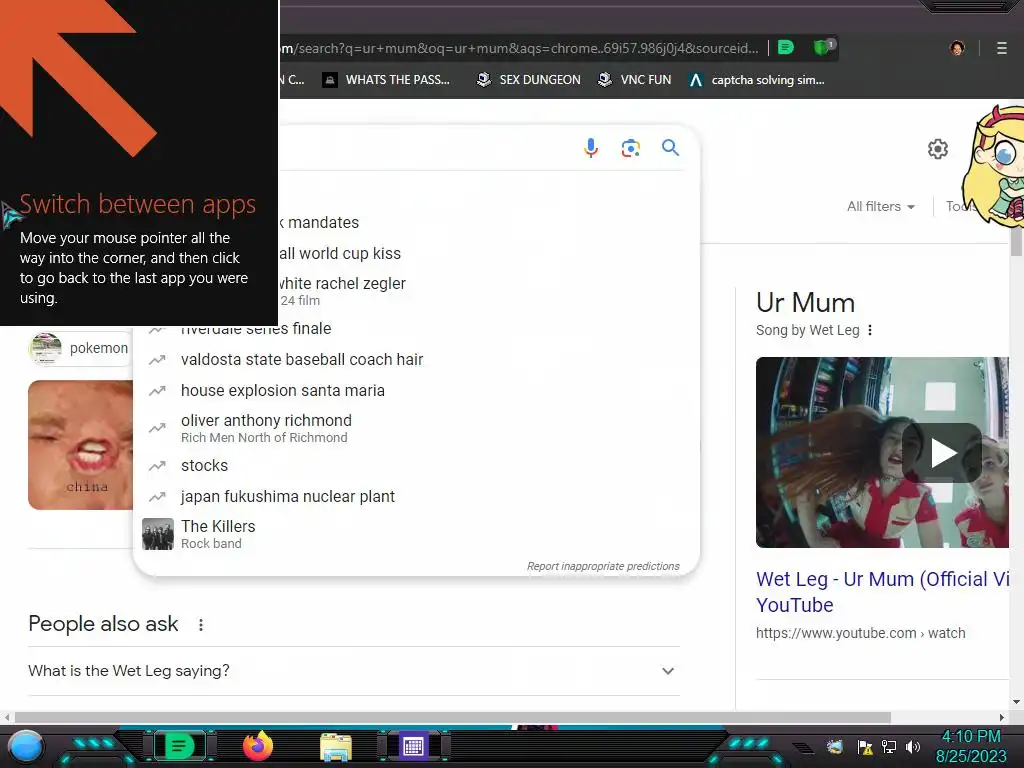Open the VNC FUN bookmark
This screenshot has width=1024, height=768.
tap(635, 80)
